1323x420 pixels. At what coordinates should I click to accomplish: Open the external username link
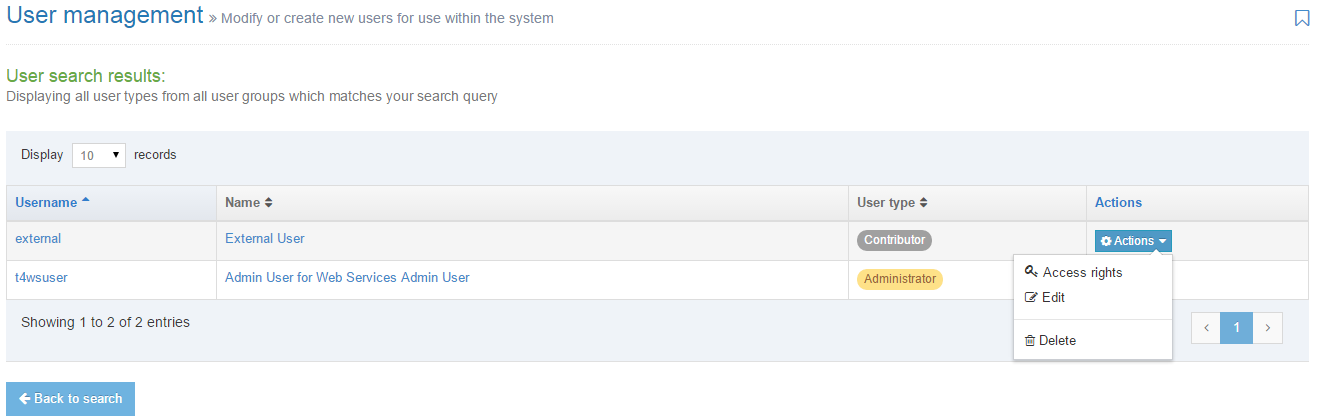tap(38, 239)
